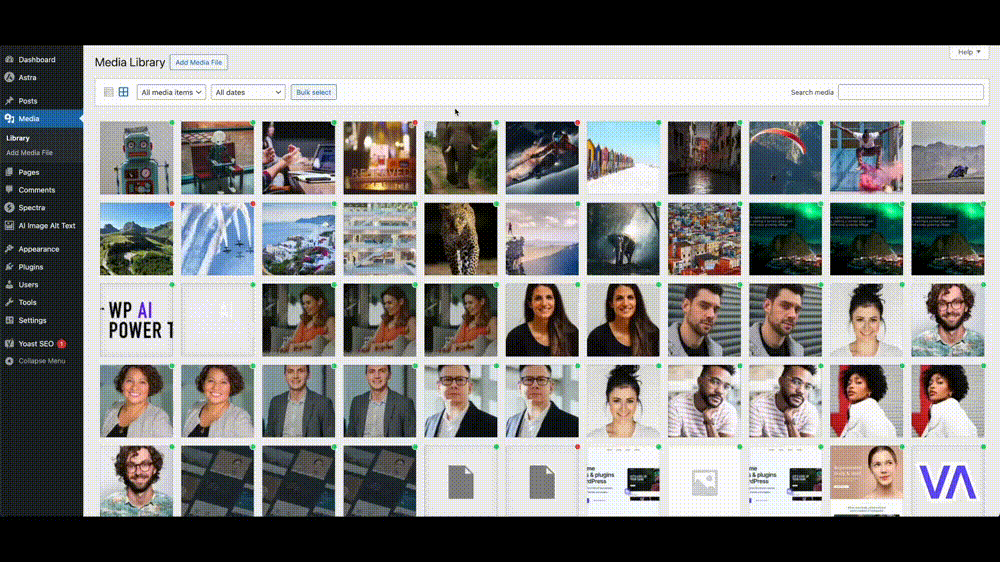
Task: Expand the Help panel tab
Action: click(968, 52)
